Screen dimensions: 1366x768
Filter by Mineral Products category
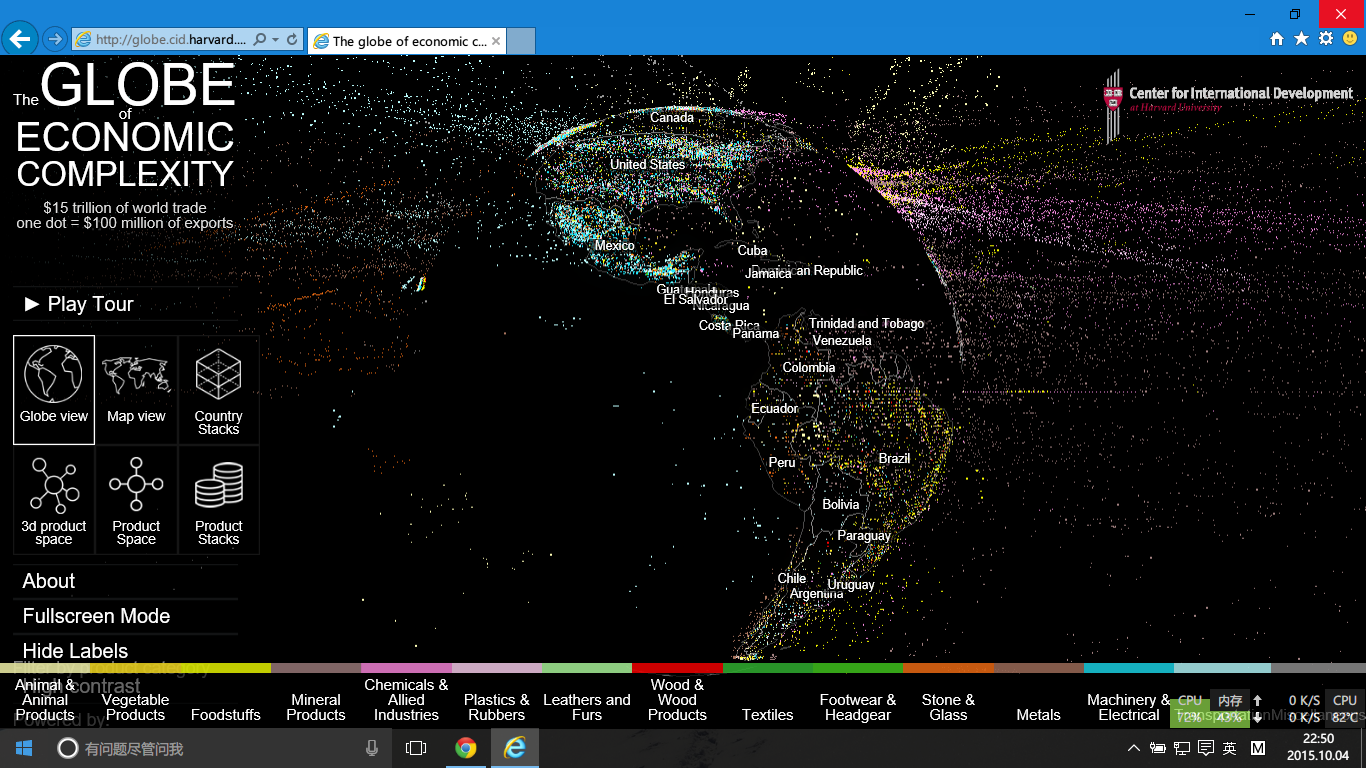pyautogui.click(x=316, y=707)
